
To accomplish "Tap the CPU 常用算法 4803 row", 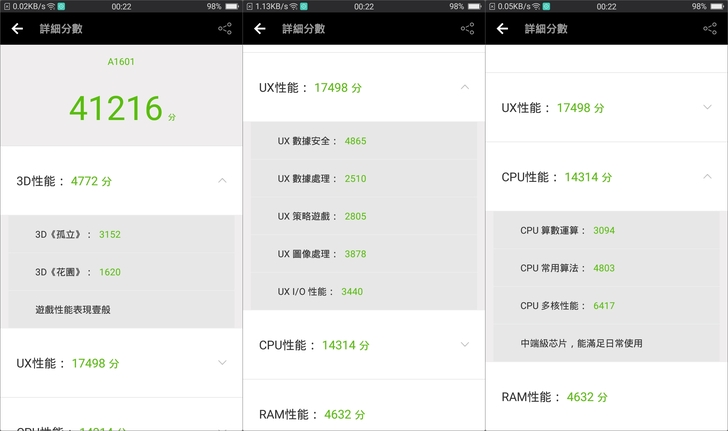I will [606, 268].
